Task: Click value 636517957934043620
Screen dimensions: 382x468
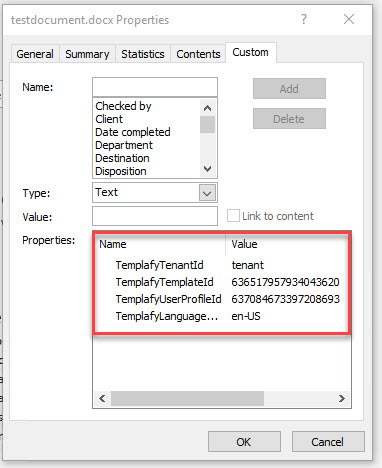Action: pos(285,282)
